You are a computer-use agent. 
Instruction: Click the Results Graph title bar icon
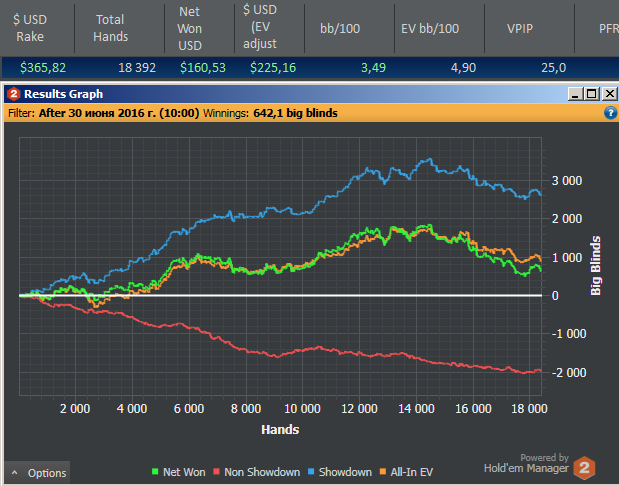pos(13,94)
